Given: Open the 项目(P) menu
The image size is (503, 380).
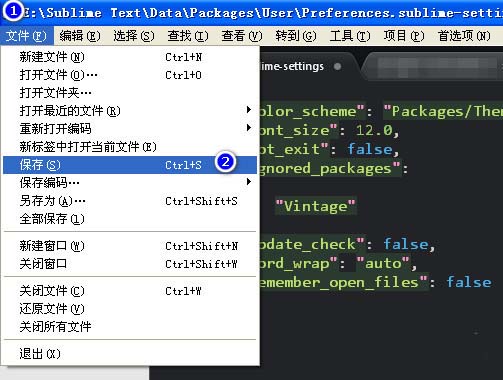Looking at the screenshot, I should point(404,36).
